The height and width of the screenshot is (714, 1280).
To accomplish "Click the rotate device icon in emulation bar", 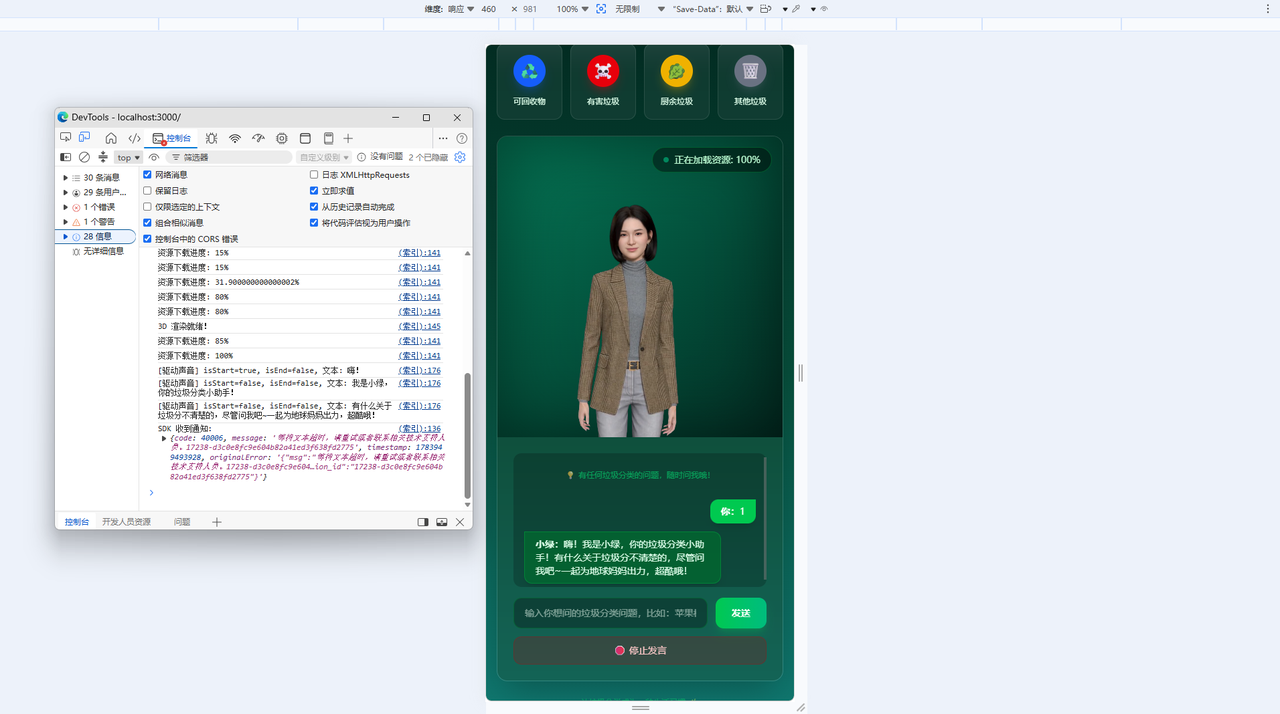I will [x=765, y=8].
